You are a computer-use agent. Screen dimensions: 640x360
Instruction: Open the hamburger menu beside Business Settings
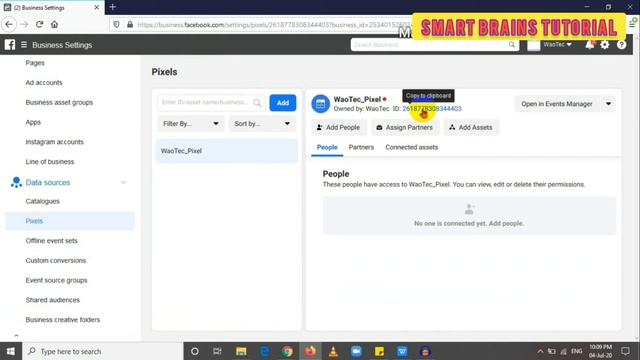tap(24, 44)
